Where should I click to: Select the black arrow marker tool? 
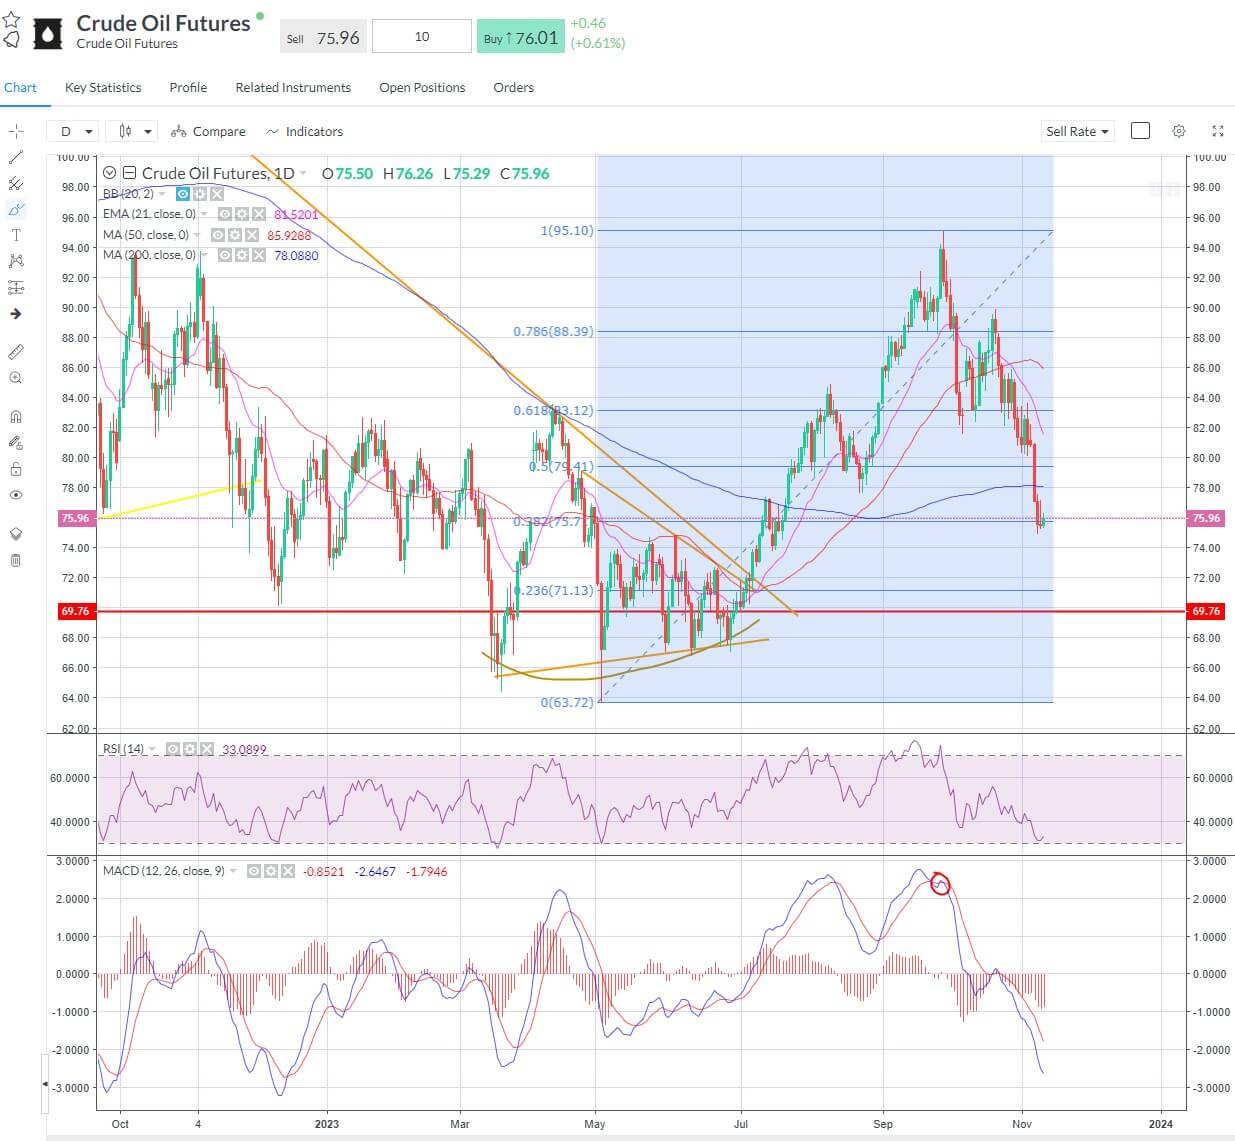(x=15, y=313)
